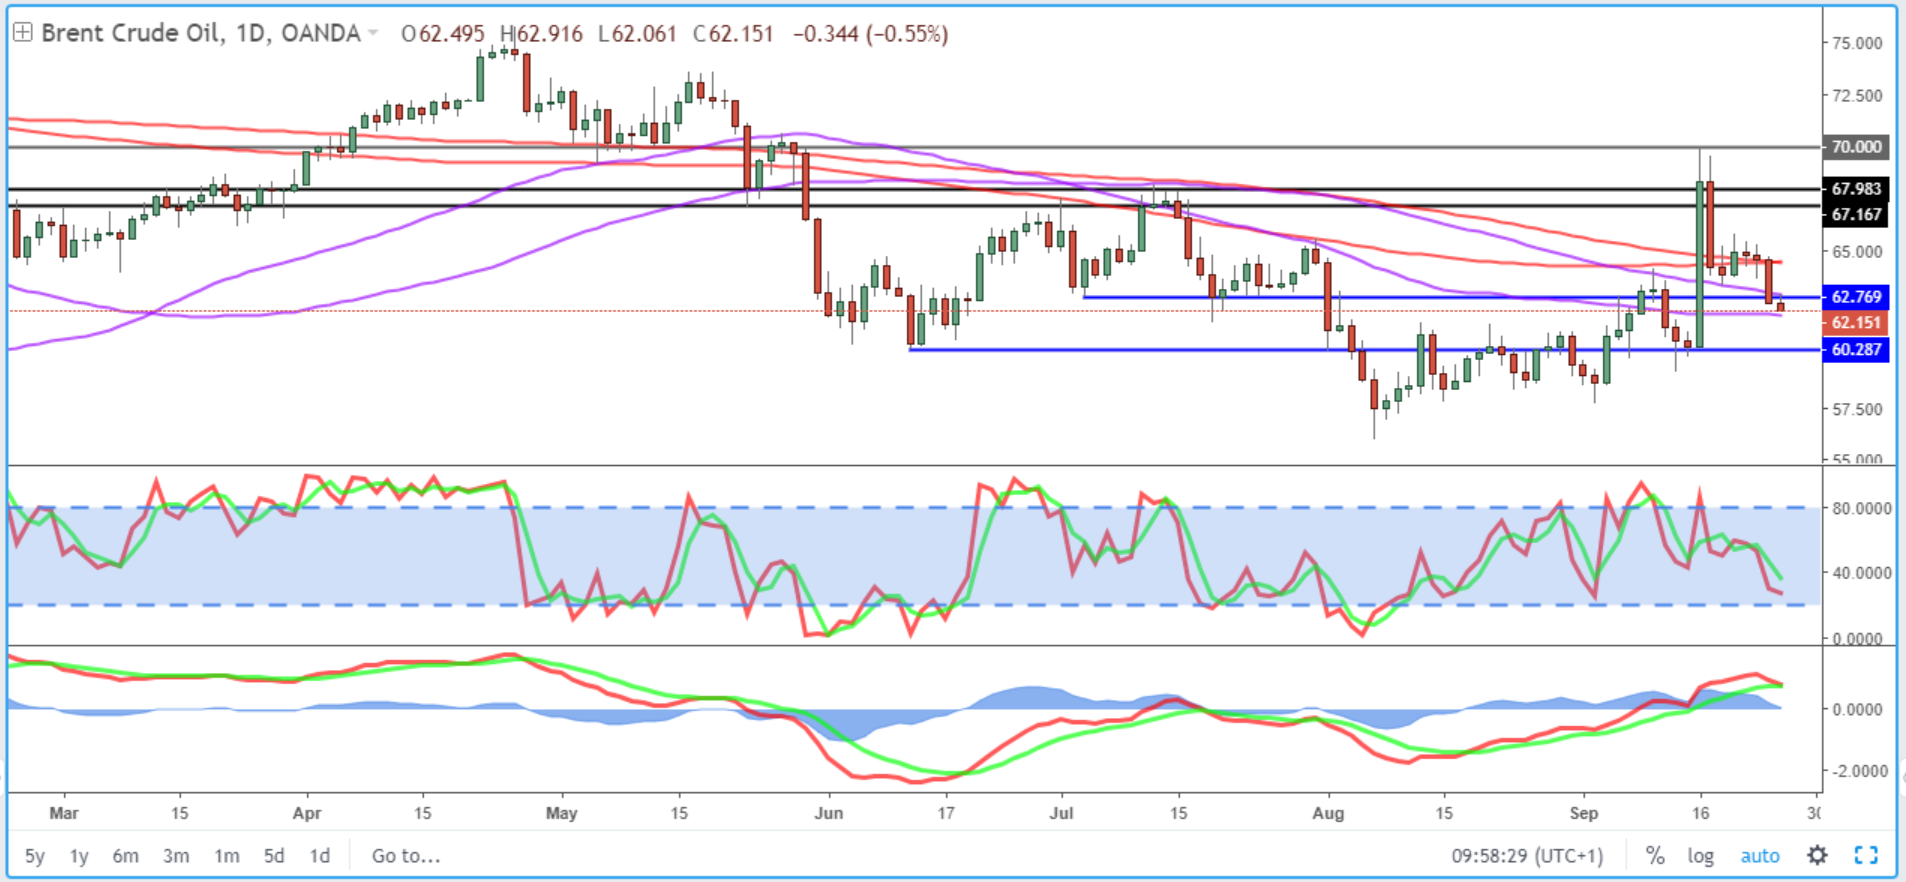Click the -0.344 (-0.55%) change value

870,34
